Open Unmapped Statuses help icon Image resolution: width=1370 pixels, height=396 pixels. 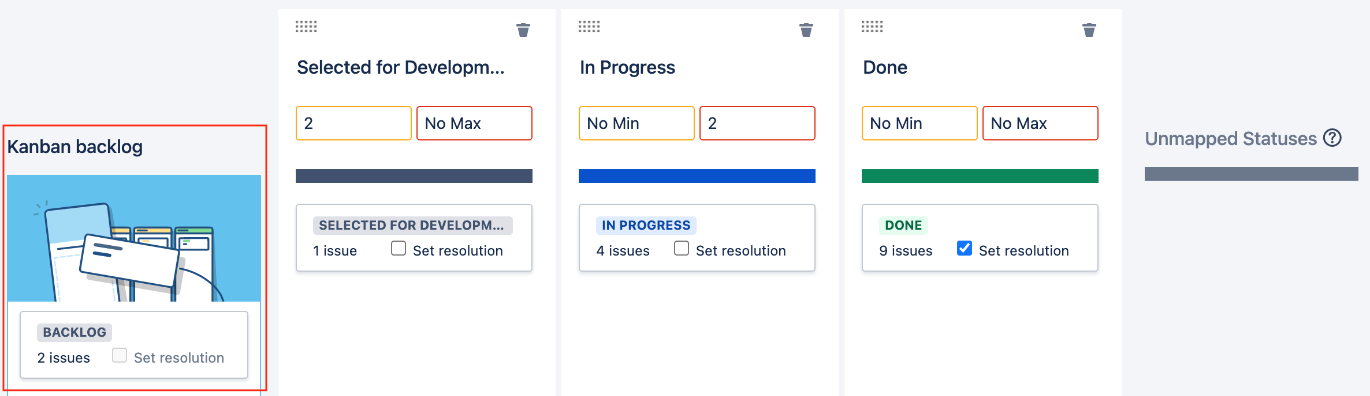pos(1332,138)
